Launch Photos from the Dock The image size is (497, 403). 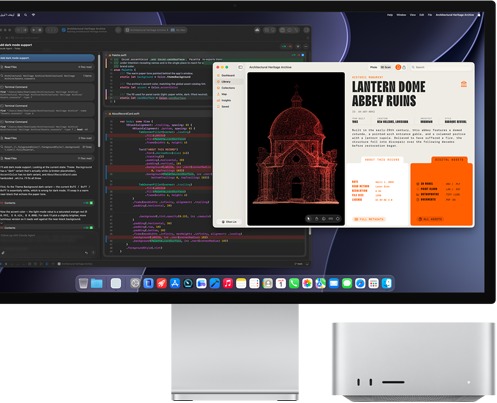pyautogui.click(x=307, y=284)
